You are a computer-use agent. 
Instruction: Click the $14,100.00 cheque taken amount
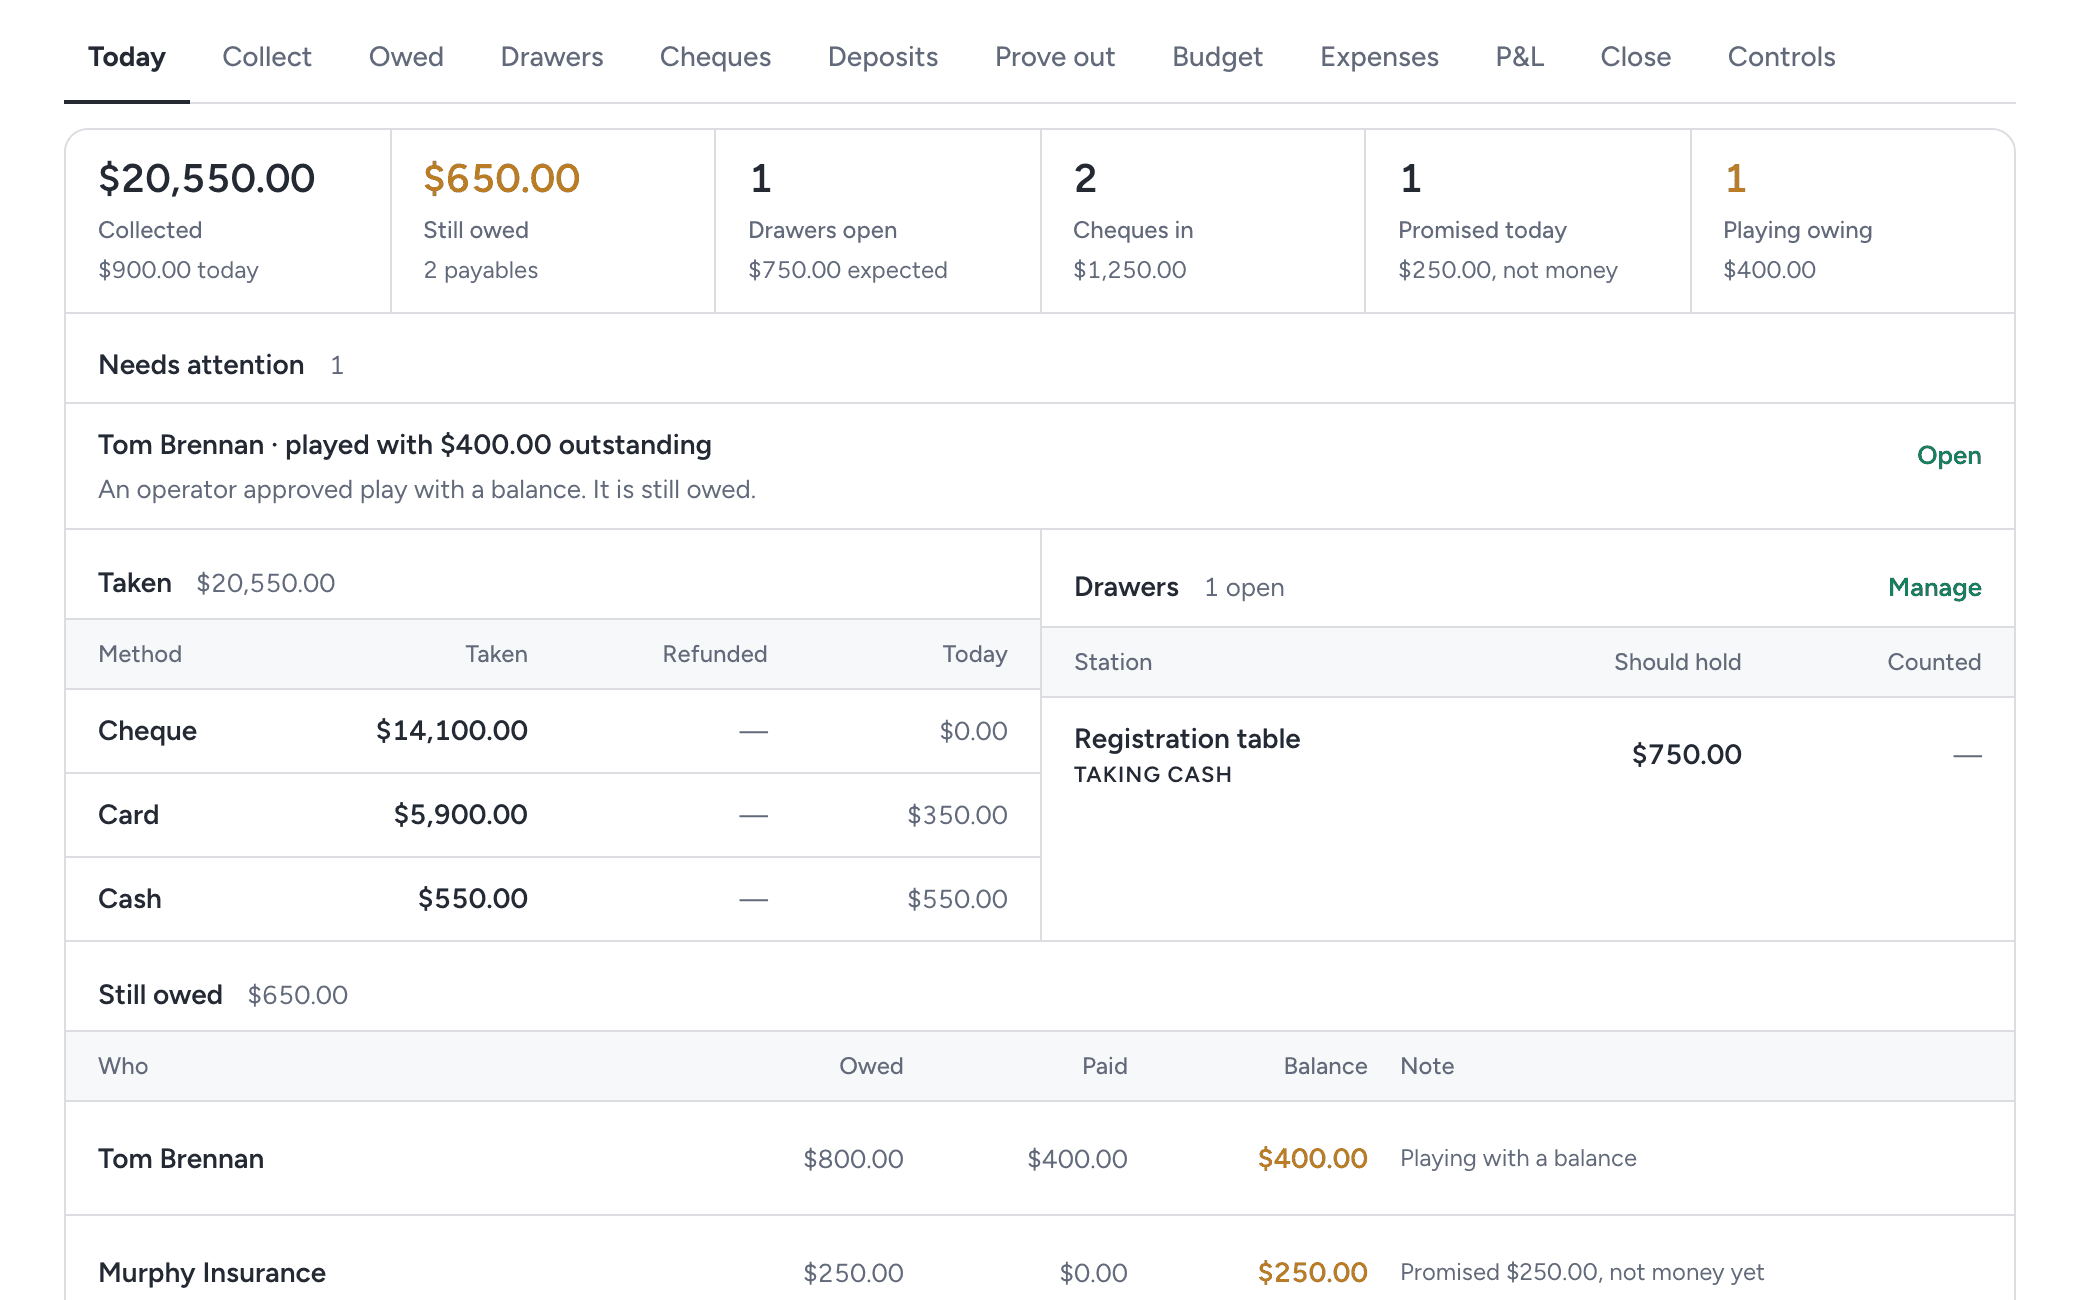pos(452,731)
